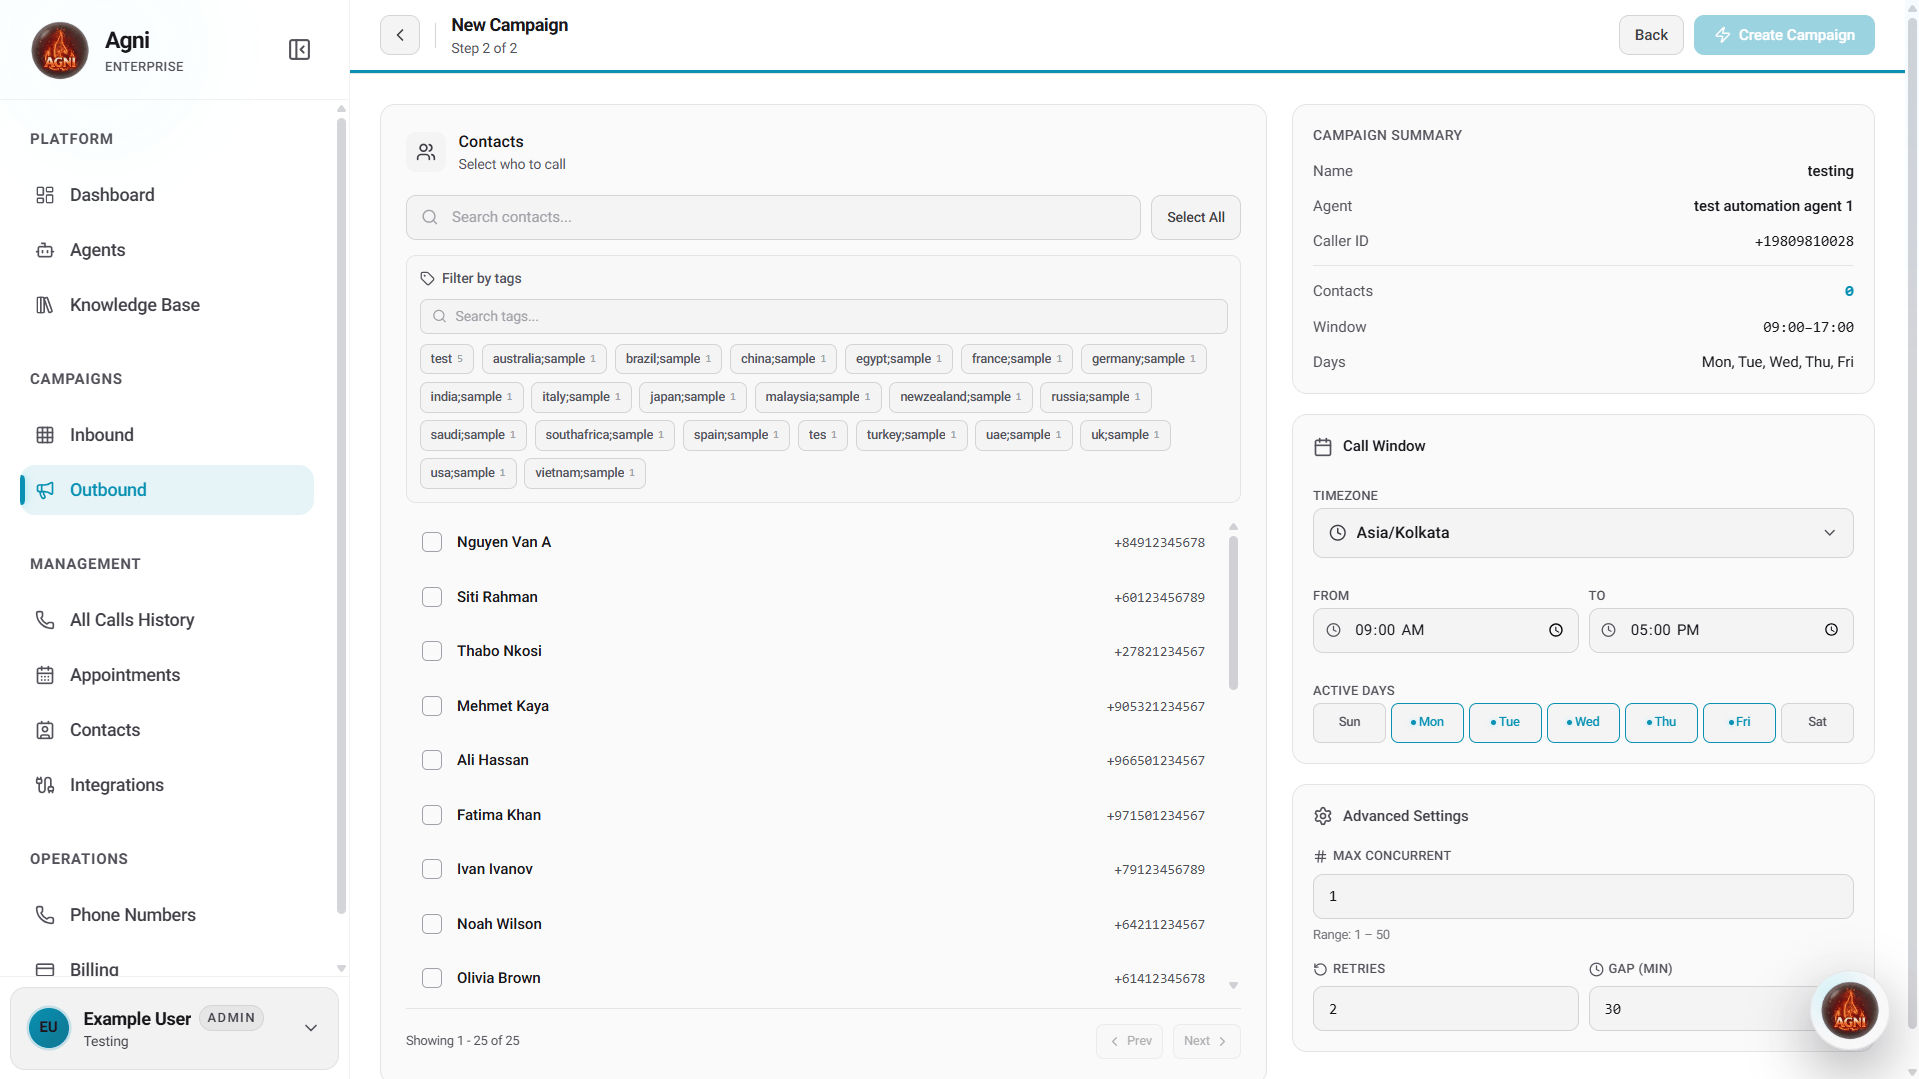Viewport: 1919px width, 1079px height.
Task: Click the clock picker icon in TO field
Action: [x=1831, y=630]
